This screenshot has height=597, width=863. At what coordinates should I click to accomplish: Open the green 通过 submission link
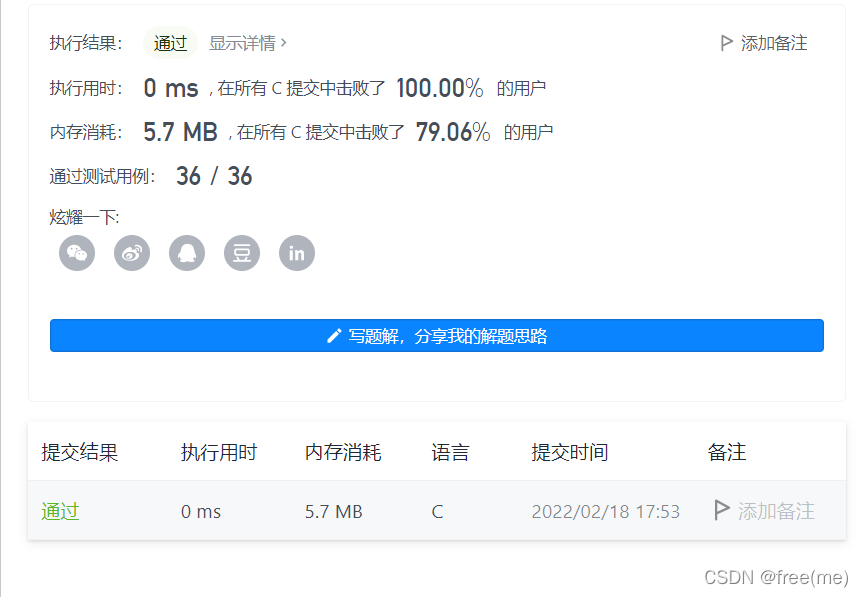click(61, 512)
